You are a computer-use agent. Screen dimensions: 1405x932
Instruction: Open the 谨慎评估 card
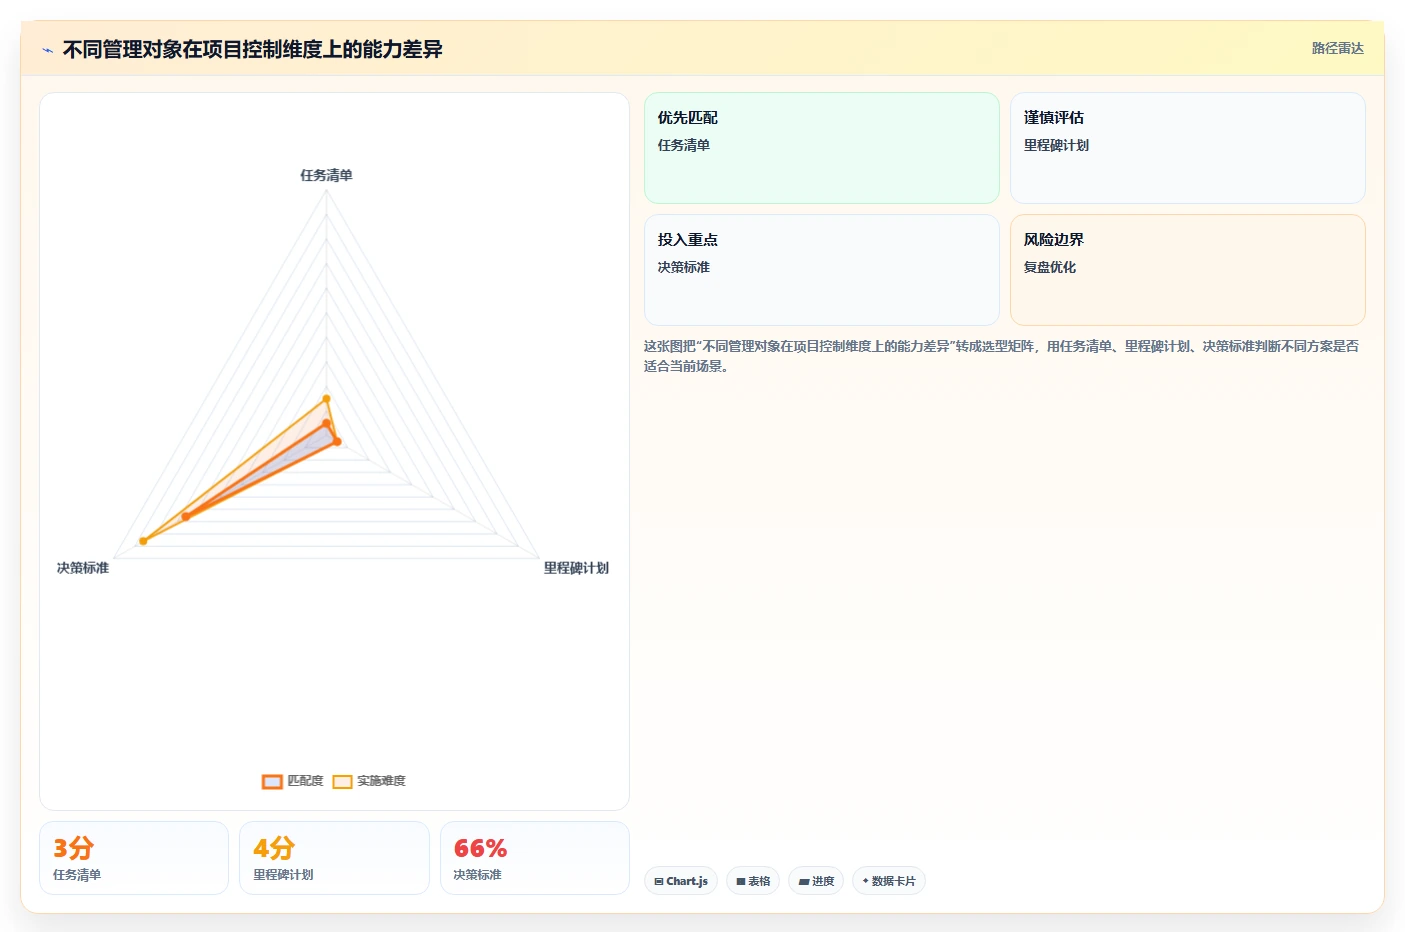(1187, 148)
